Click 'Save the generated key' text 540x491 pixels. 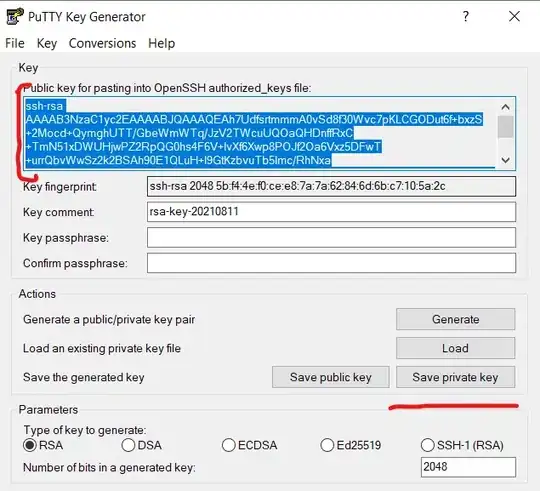coord(83,377)
